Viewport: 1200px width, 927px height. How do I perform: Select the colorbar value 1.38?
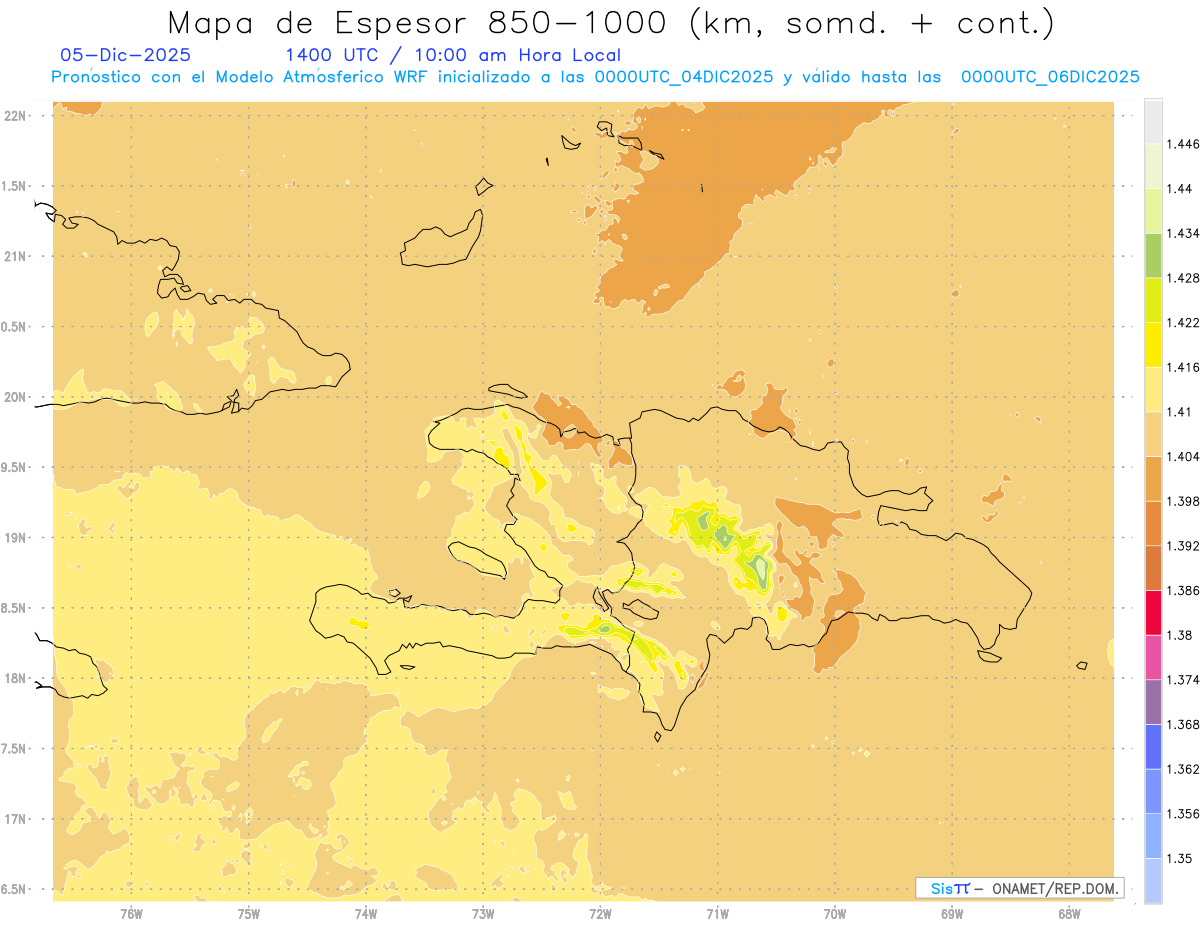coord(1180,635)
